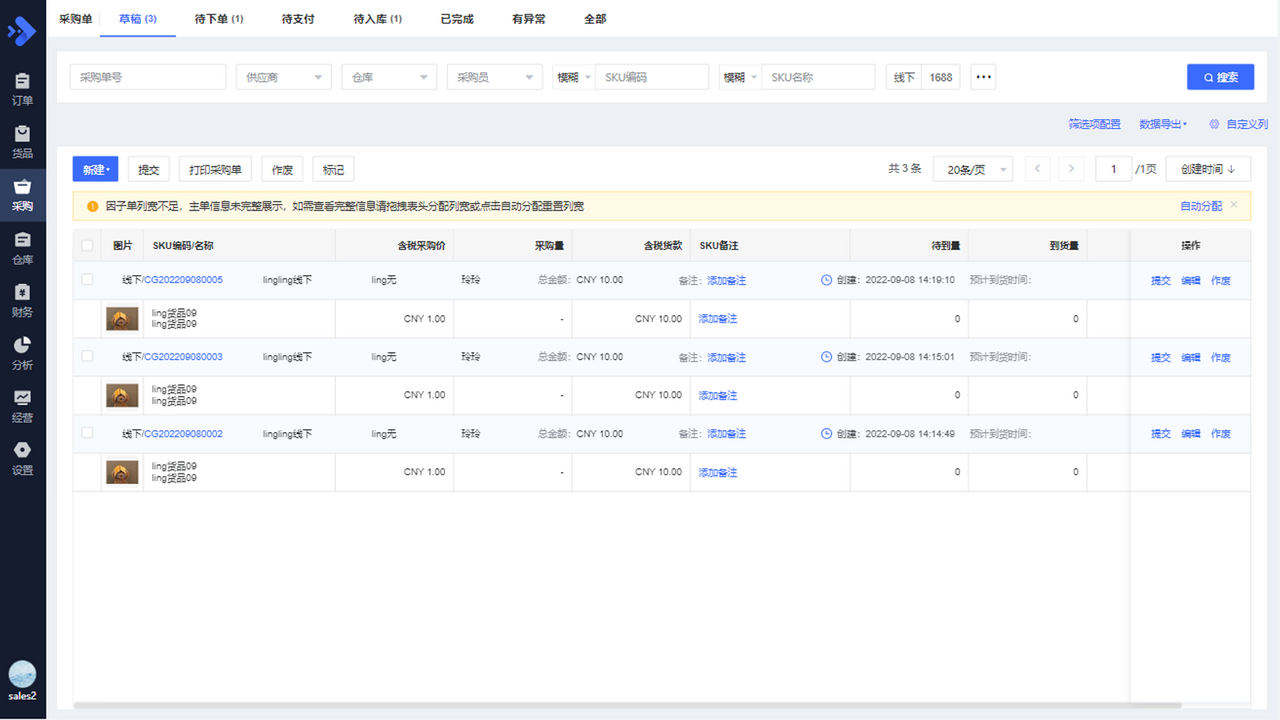
Task: Focus the 采购单号 input field
Action: (148, 77)
